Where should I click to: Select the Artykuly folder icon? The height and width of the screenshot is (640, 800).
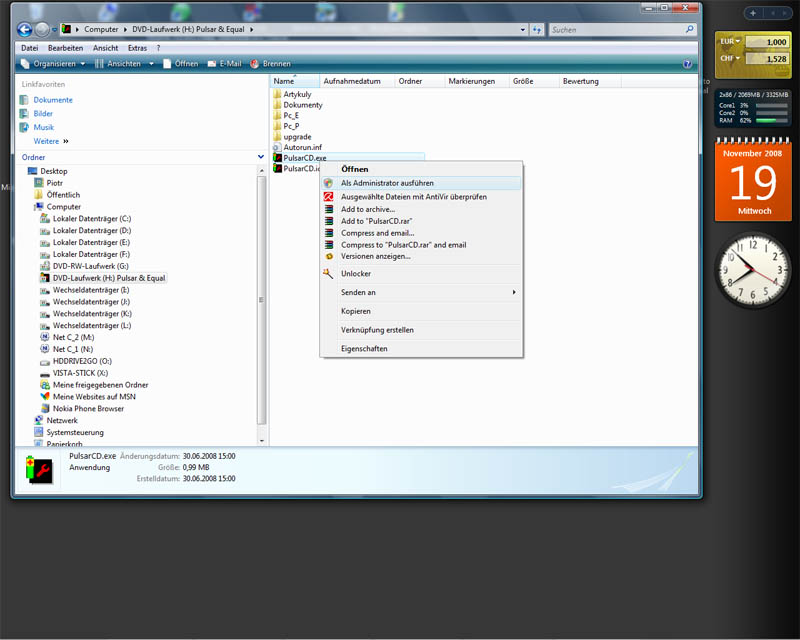(278, 94)
